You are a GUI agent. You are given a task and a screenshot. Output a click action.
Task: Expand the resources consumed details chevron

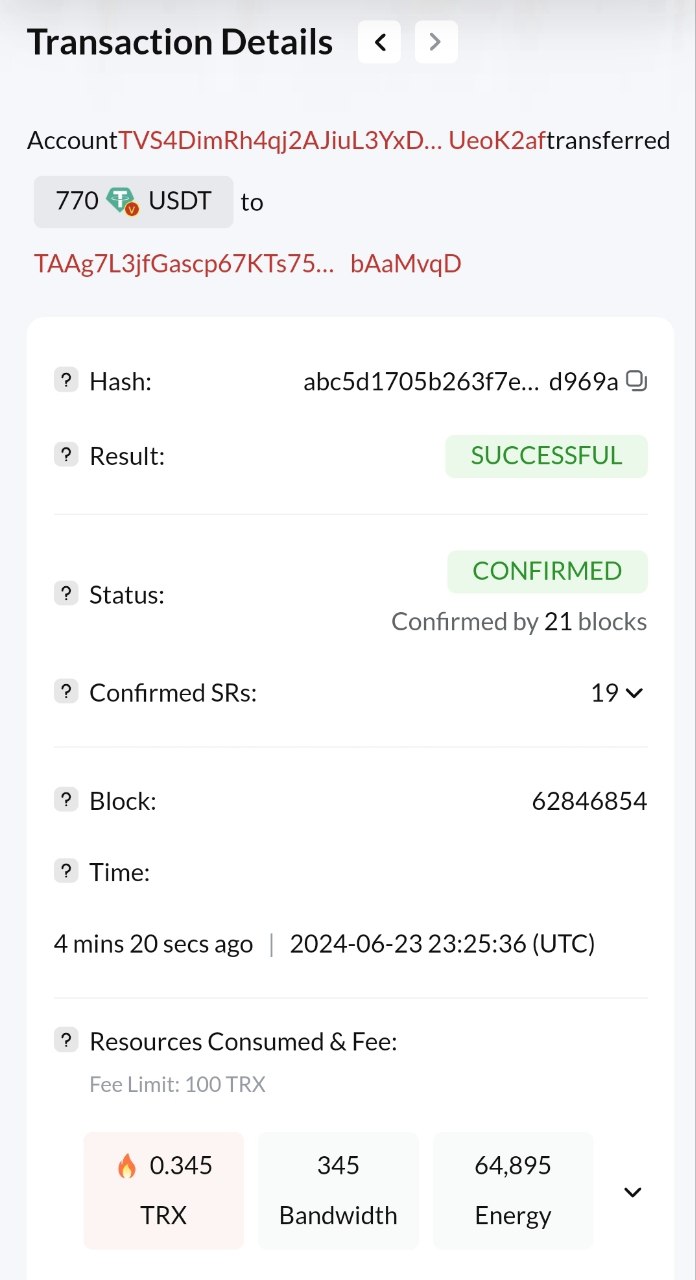click(632, 1191)
